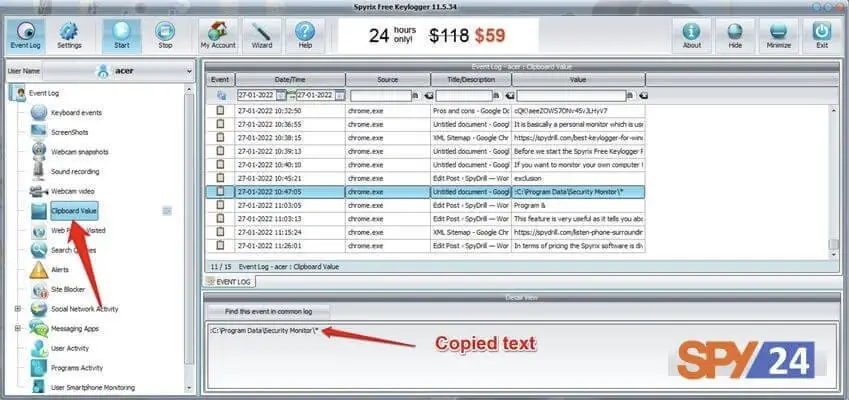Viewport: 849px width, 400px height.
Task: Exit the program via Exit icon
Action: coord(822,36)
